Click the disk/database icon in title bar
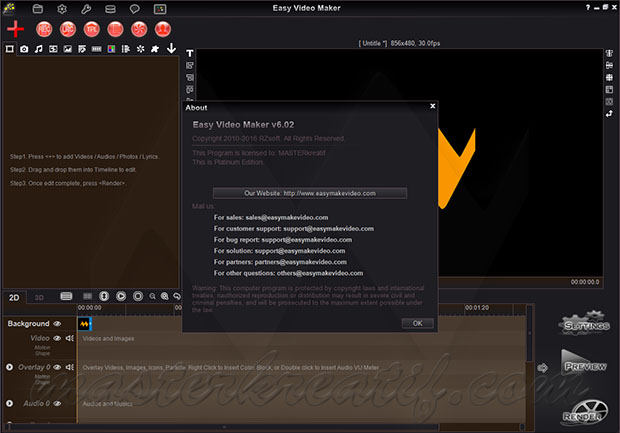The height and width of the screenshot is (433, 620). point(110,9)
